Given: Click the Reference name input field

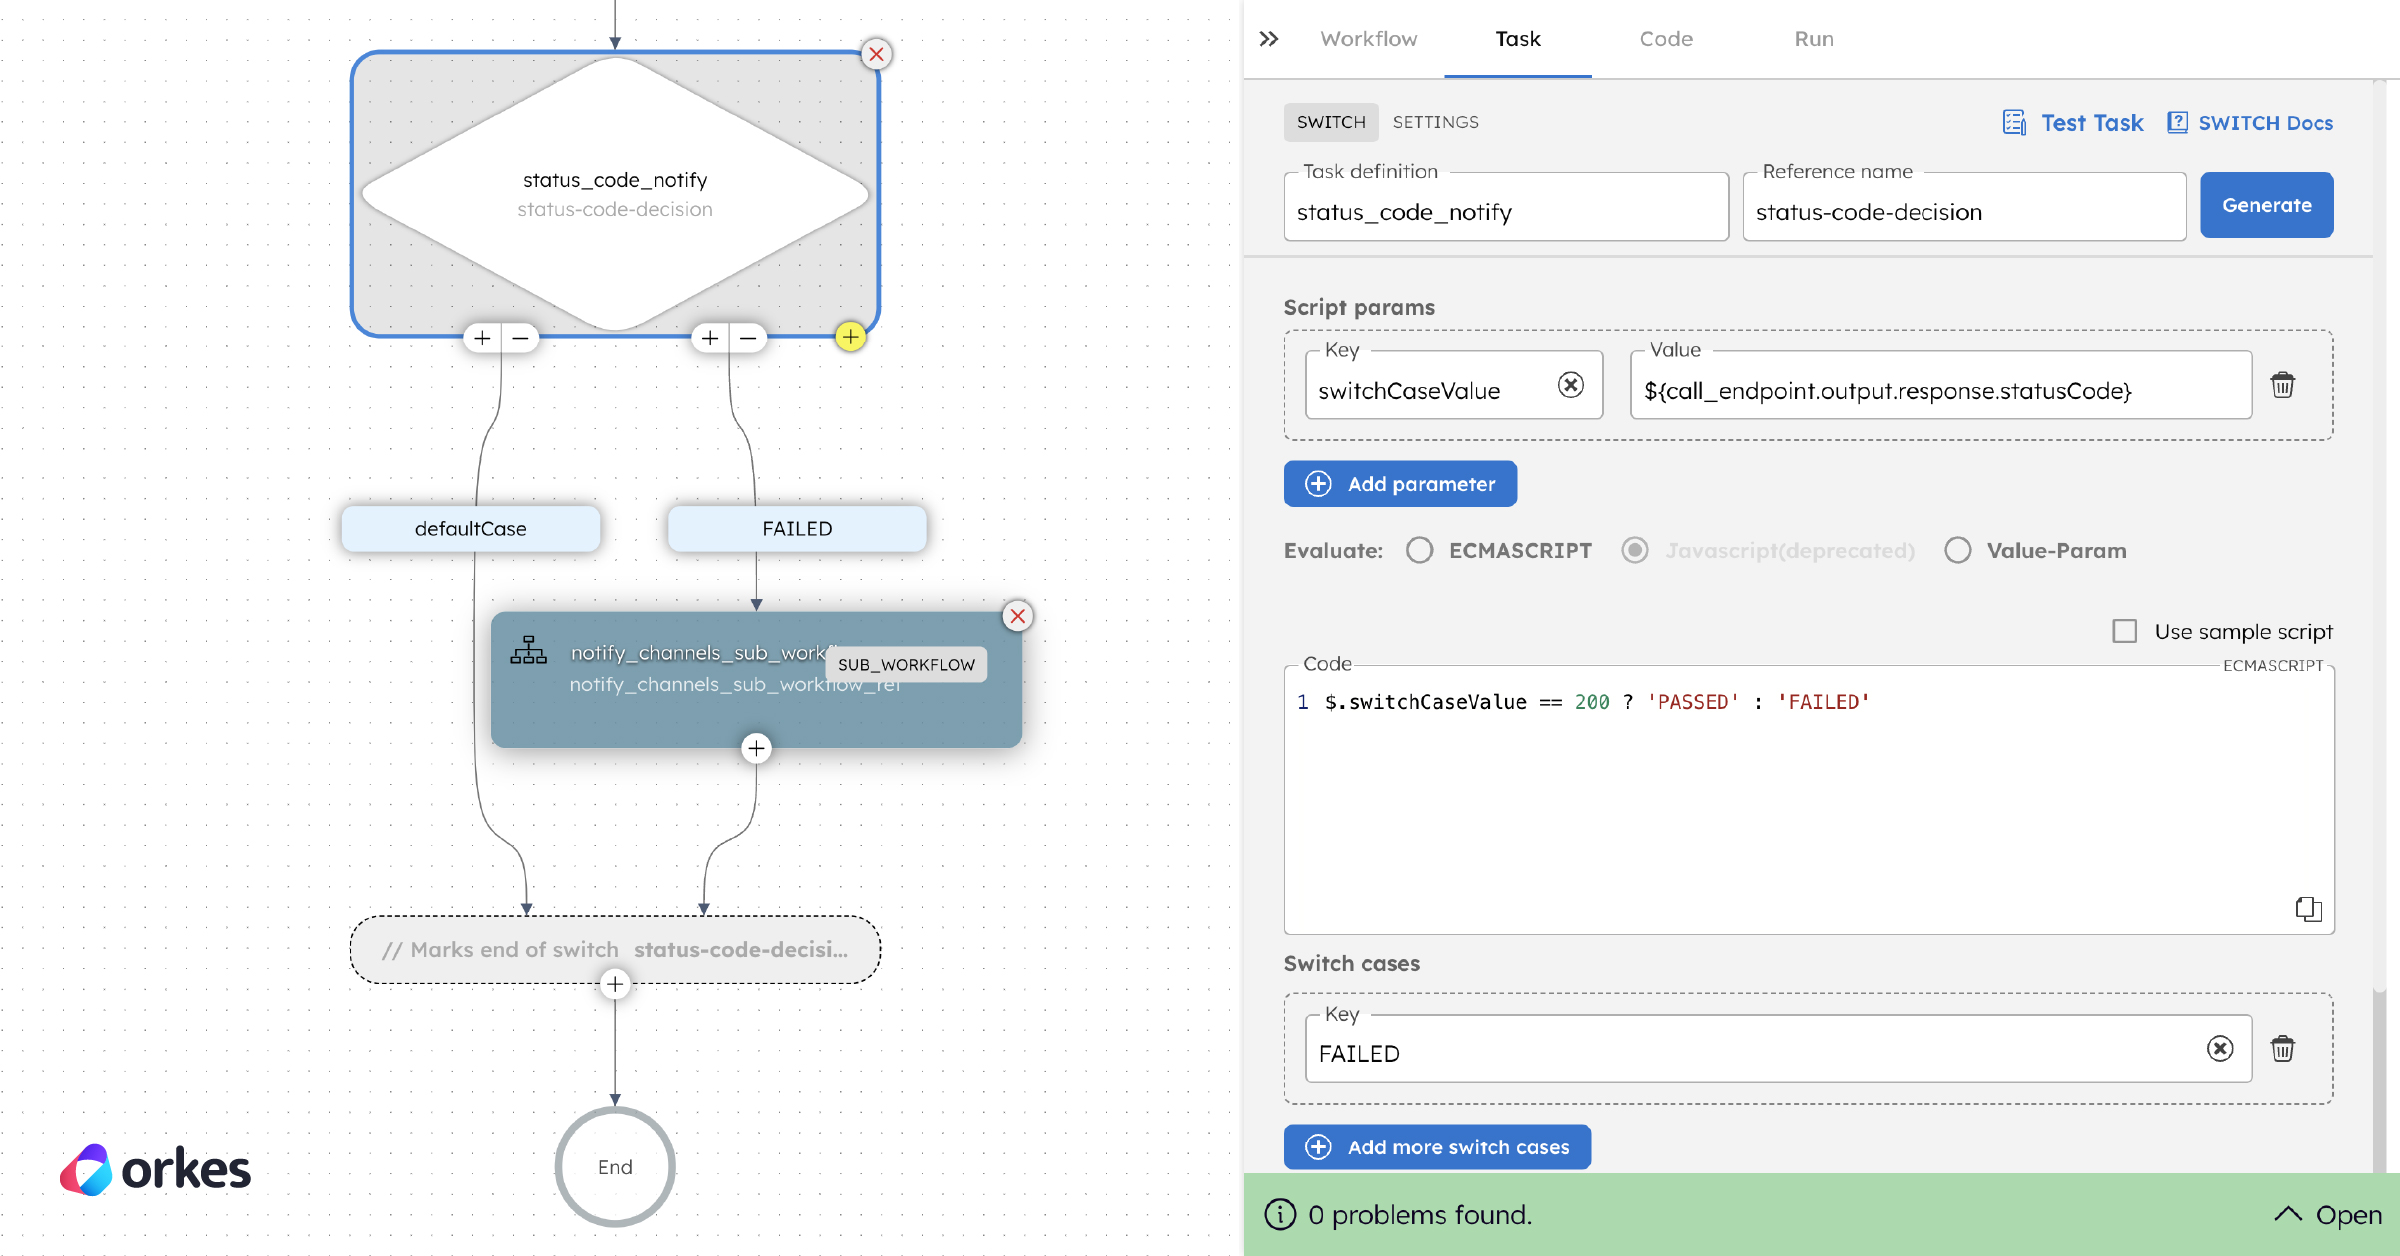Looking at the screenshot, I should pos(1962,211).
